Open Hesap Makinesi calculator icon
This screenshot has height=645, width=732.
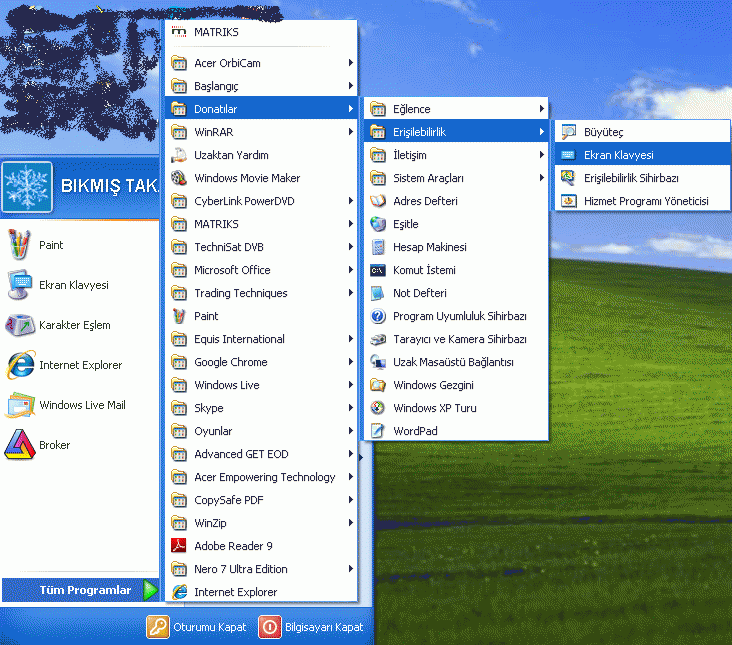click(377, 247)
